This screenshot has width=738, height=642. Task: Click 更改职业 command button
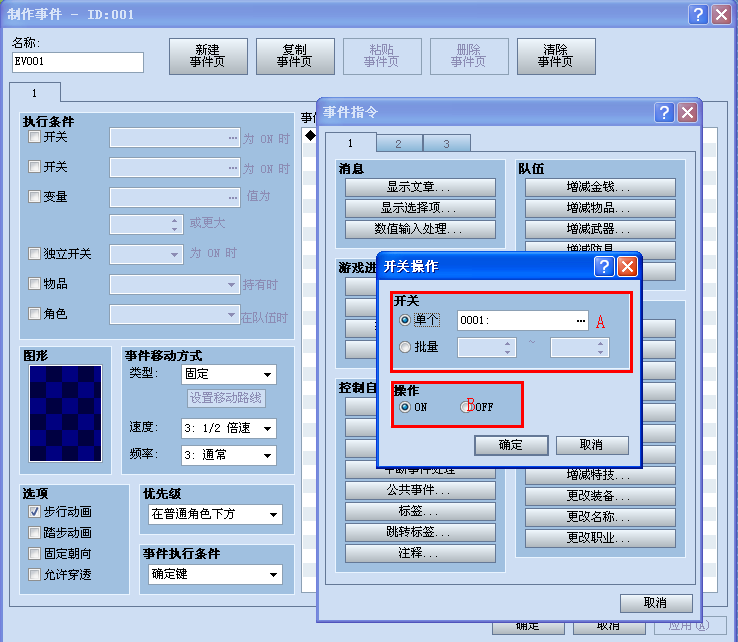pos(600,538)
